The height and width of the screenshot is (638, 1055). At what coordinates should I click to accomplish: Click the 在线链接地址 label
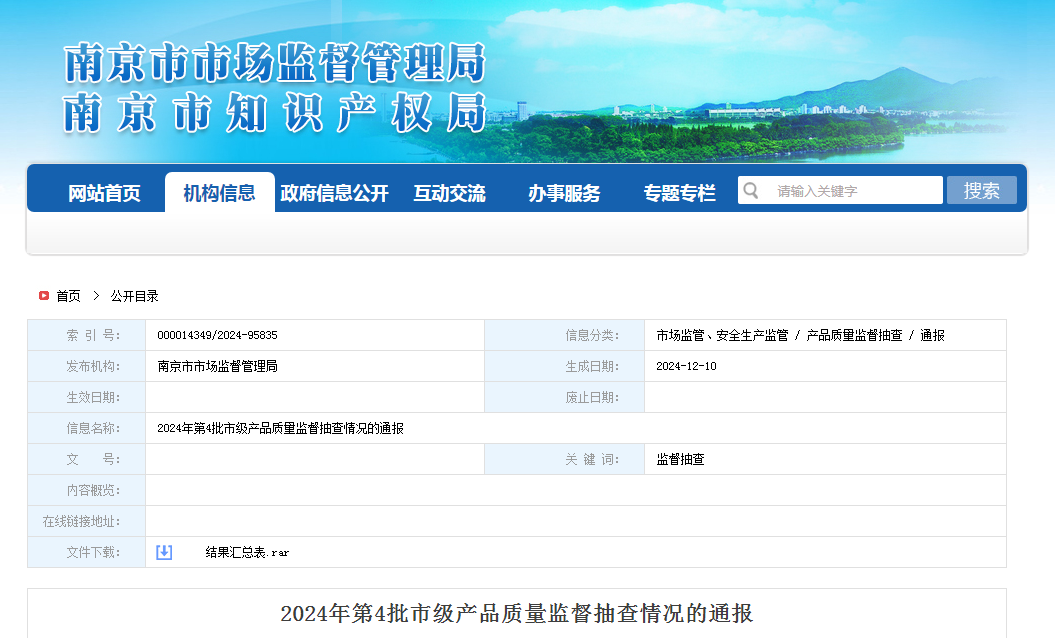point(81,521)
